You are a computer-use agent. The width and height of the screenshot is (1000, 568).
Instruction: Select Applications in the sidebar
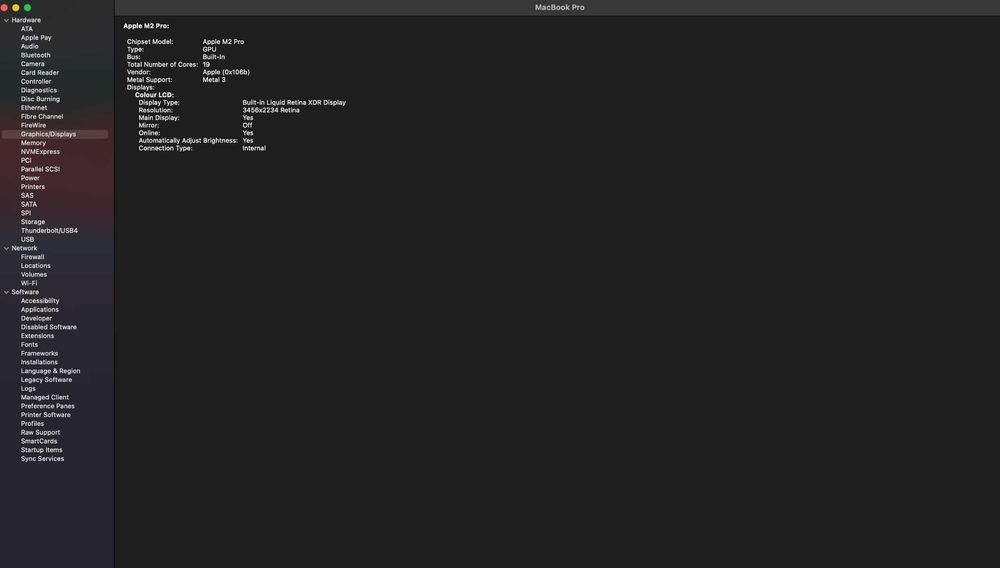40,310
